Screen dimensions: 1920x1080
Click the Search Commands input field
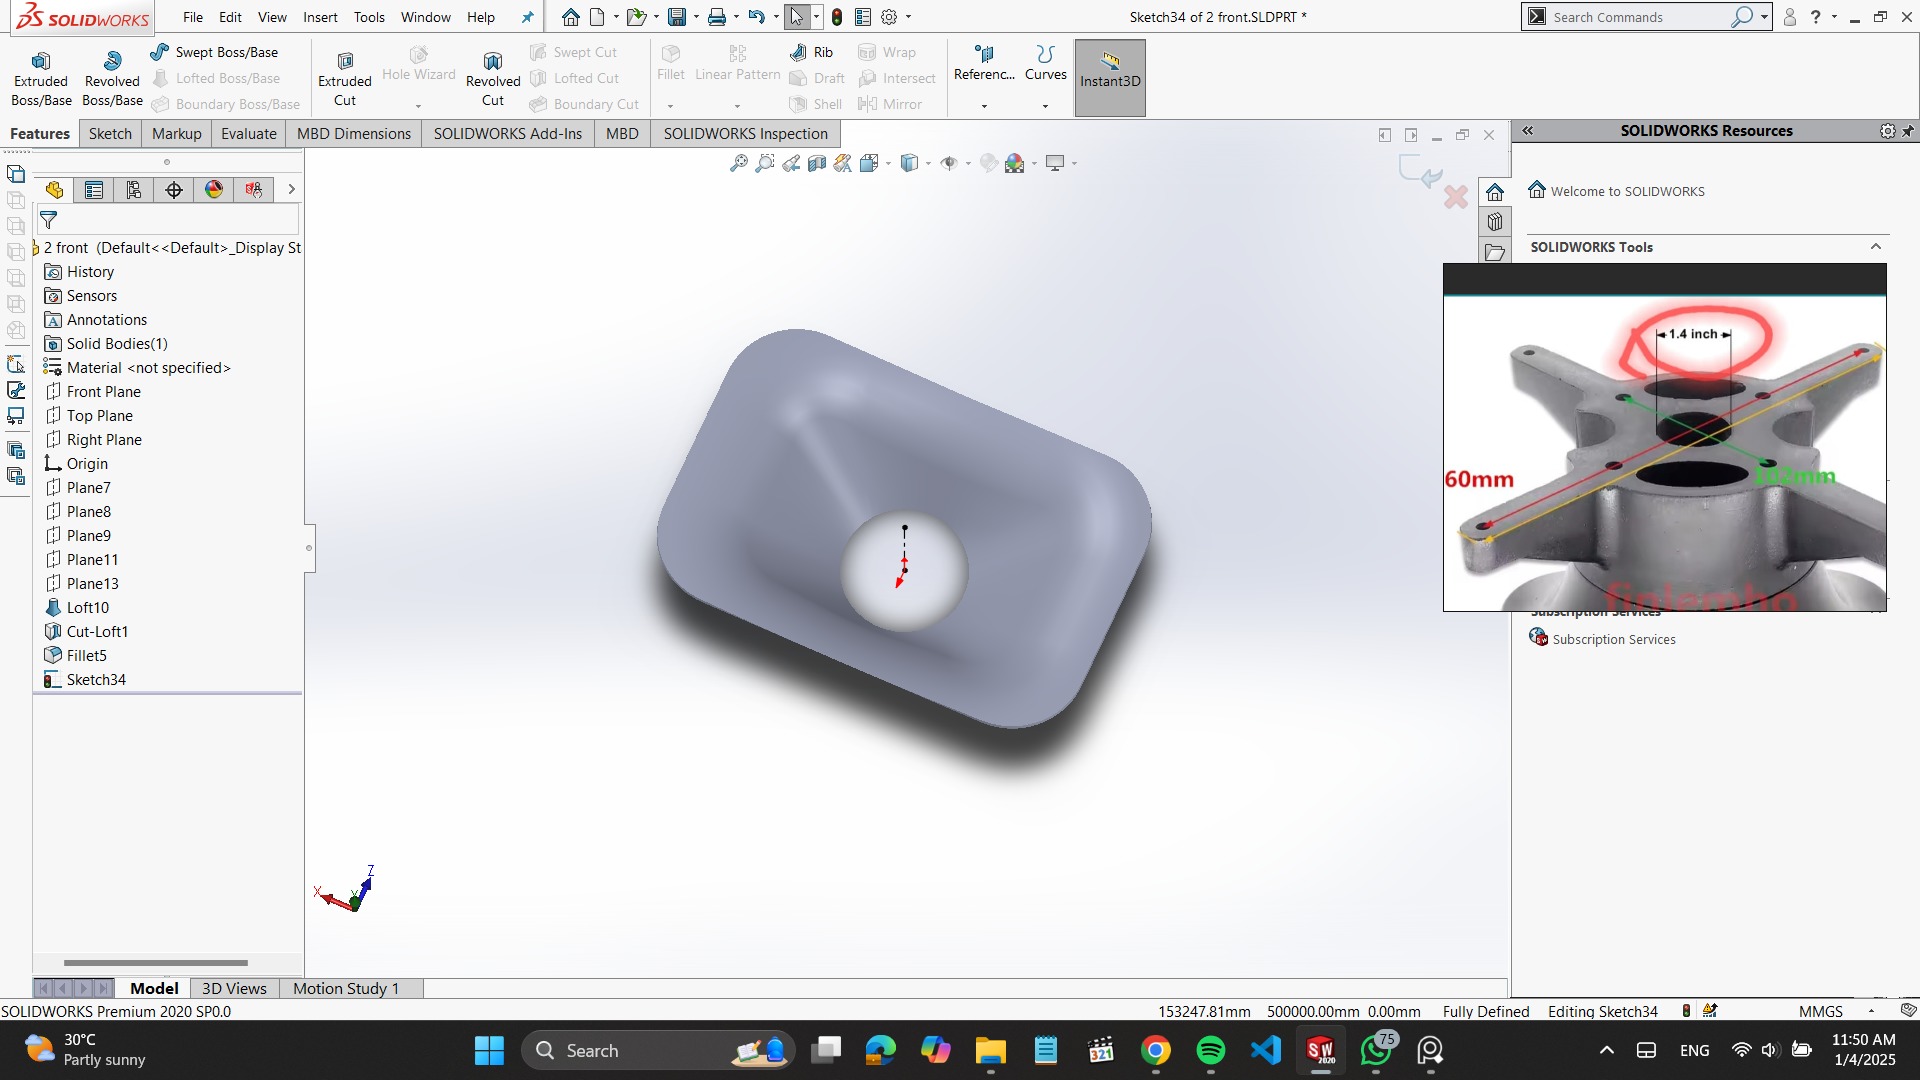pos(1638,17)
